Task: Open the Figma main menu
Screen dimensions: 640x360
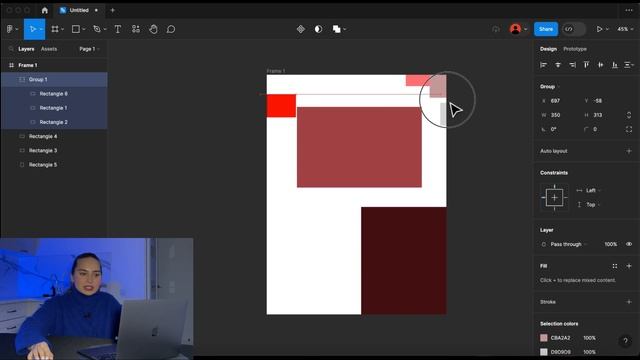Action: pos(10,29)
